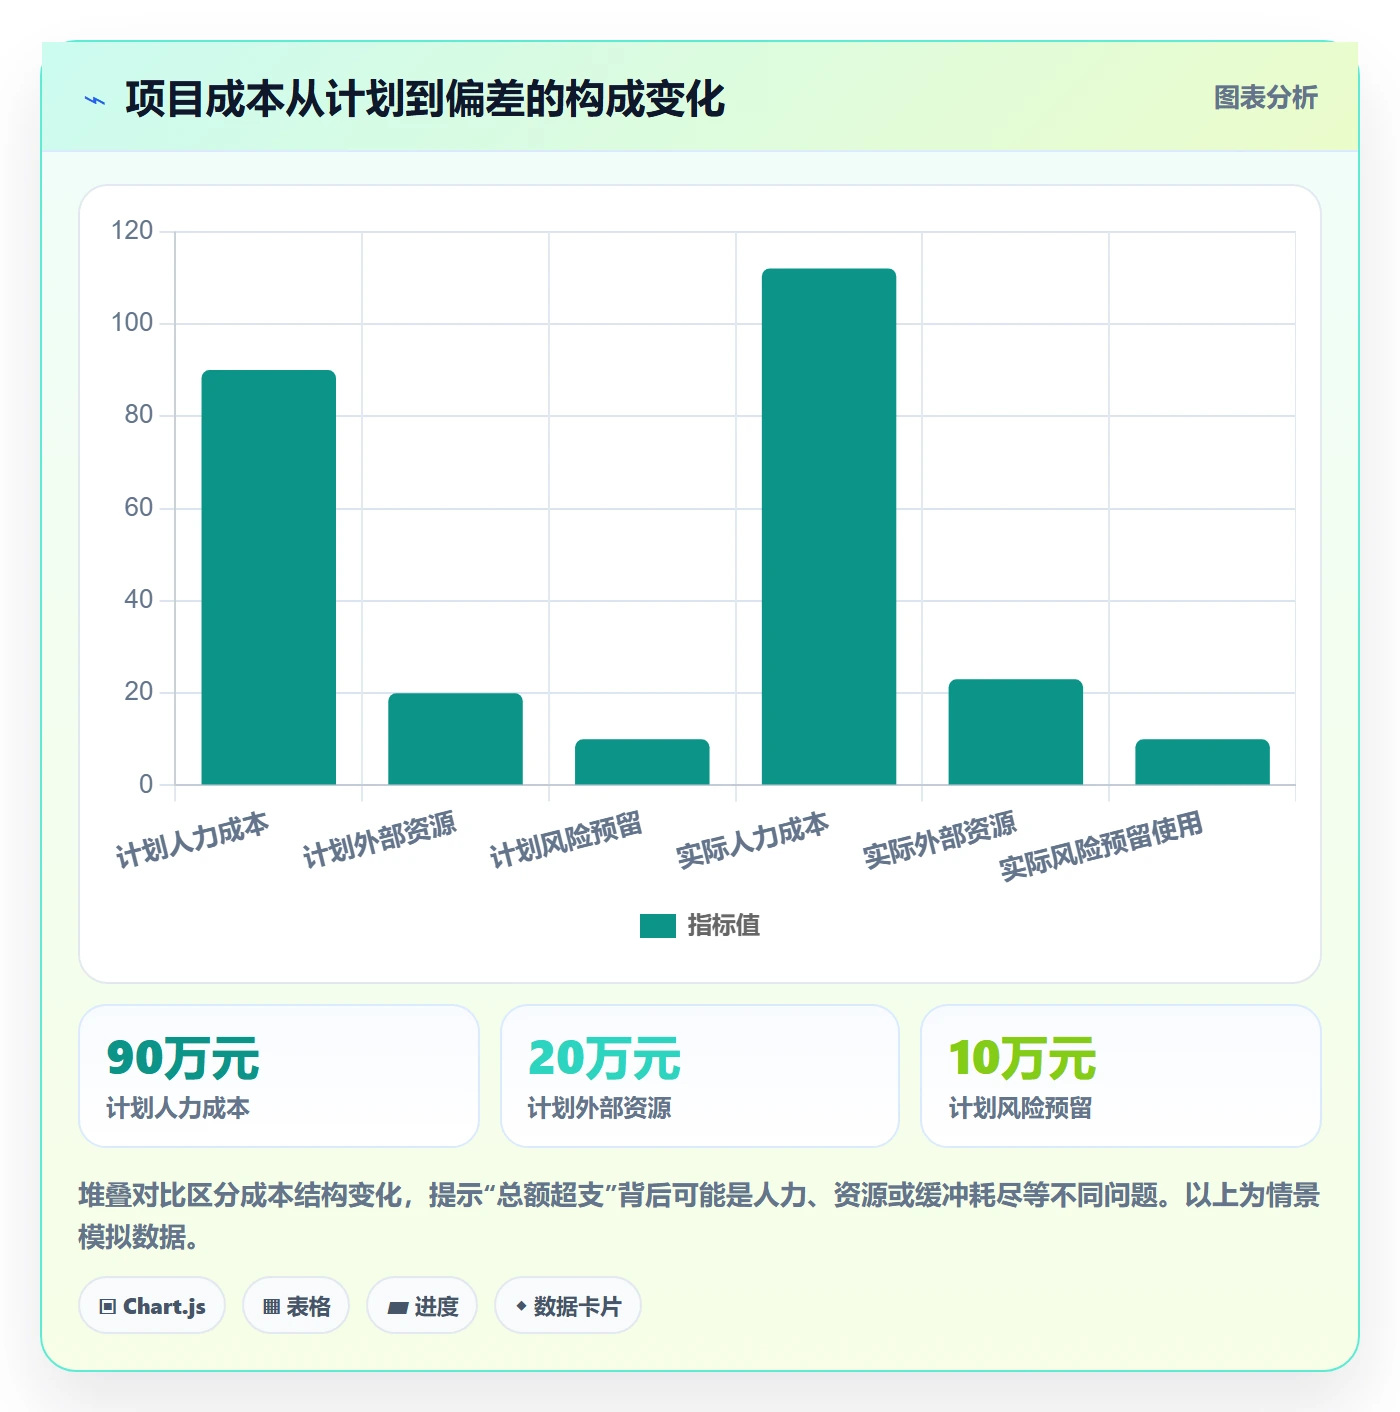Click the square icon in Chart.js chip

click(x=108, y=1307)
